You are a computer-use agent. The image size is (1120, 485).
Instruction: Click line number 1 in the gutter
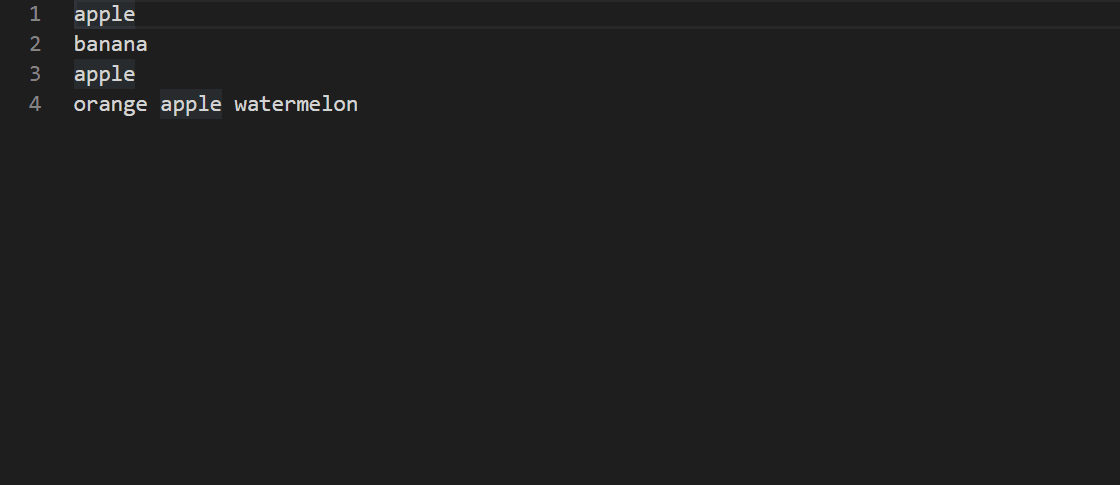click(35, 14)
